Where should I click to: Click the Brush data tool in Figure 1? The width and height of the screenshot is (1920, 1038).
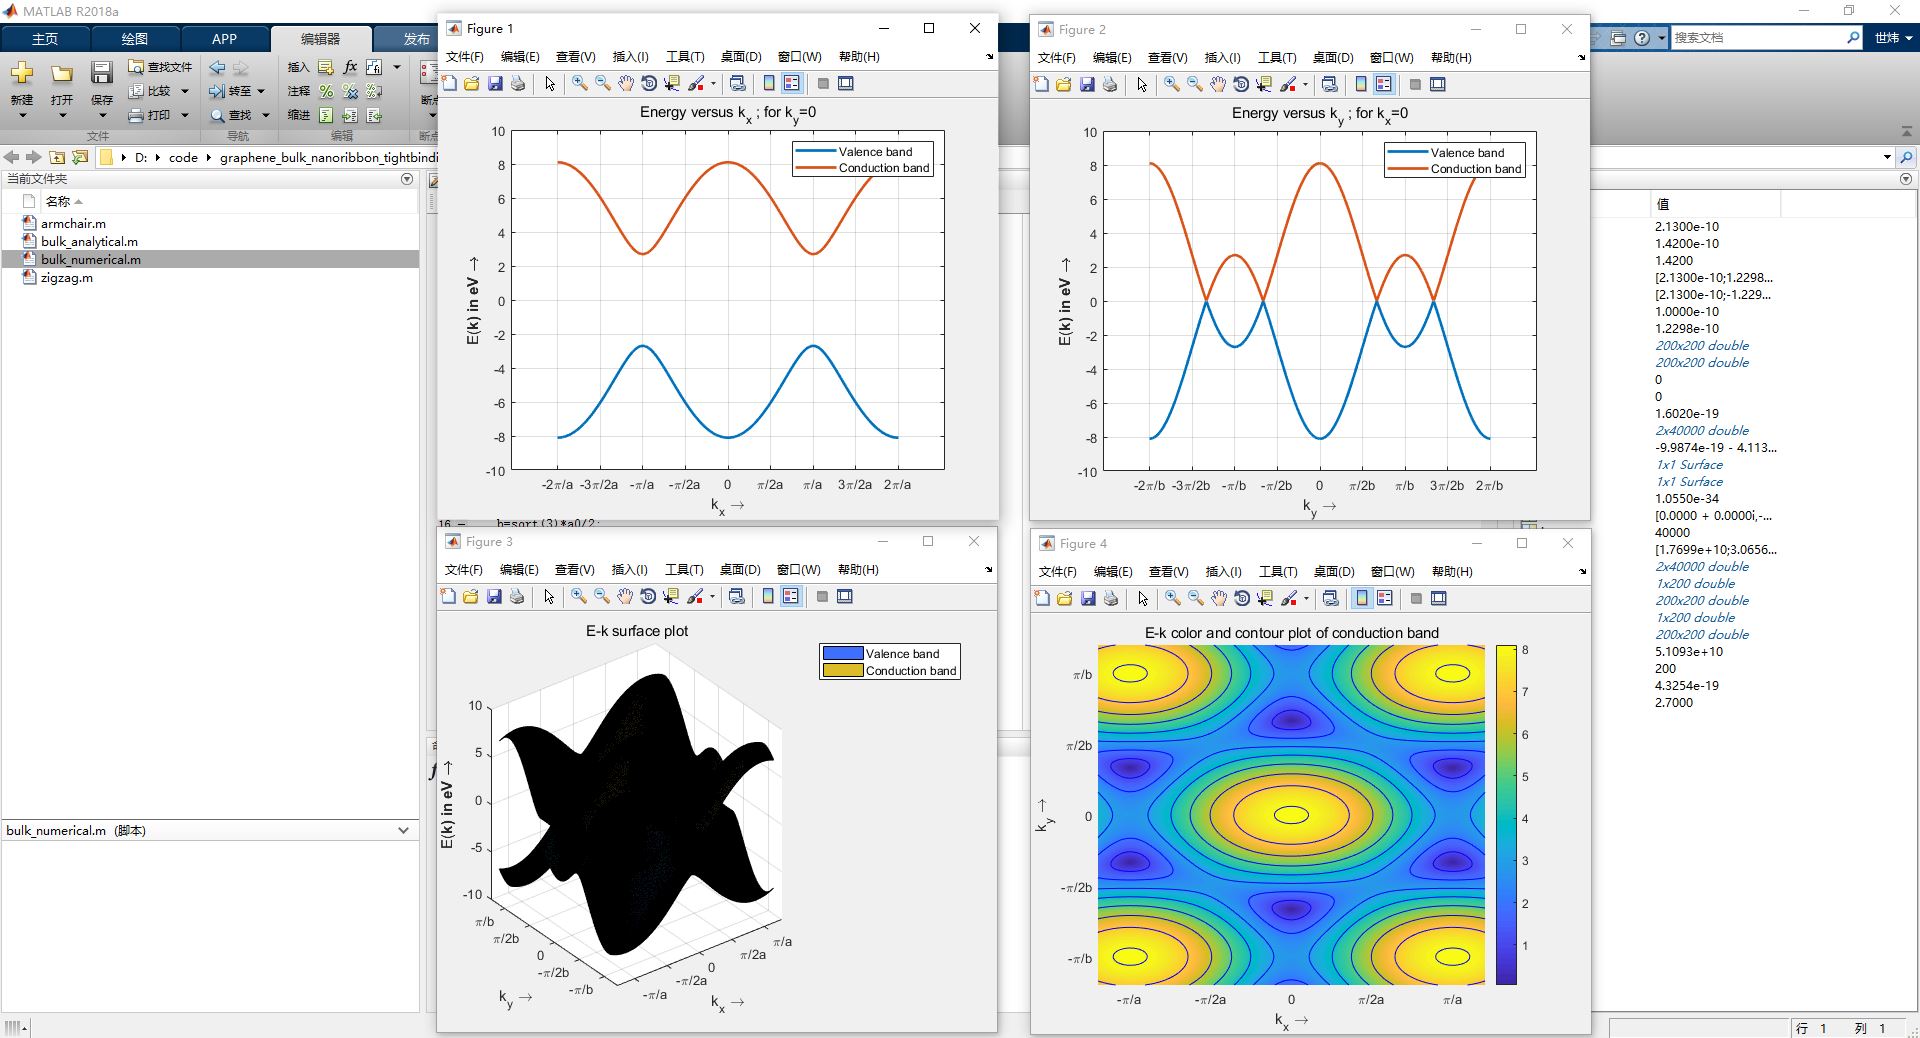[695, 84]
